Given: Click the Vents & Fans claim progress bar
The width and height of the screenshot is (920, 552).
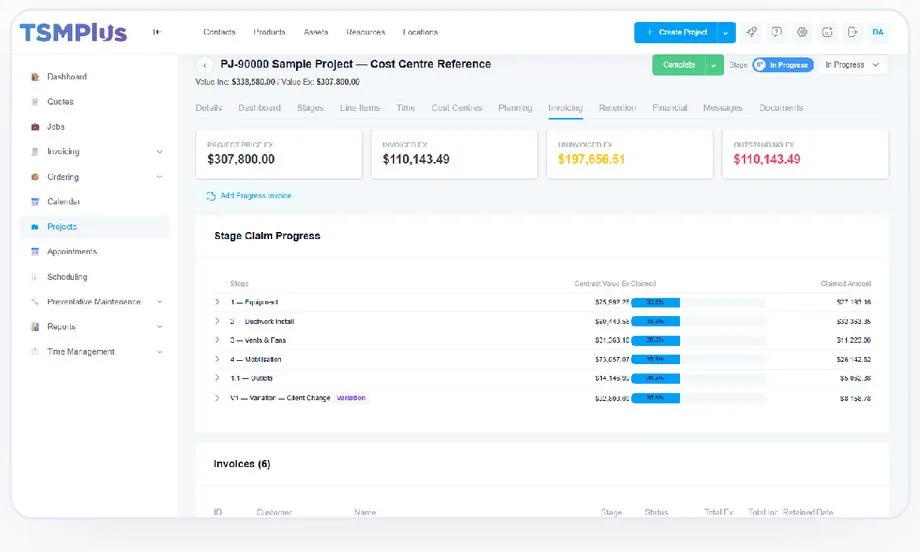Looking at the screenshot, I should [x=698, y=341].
